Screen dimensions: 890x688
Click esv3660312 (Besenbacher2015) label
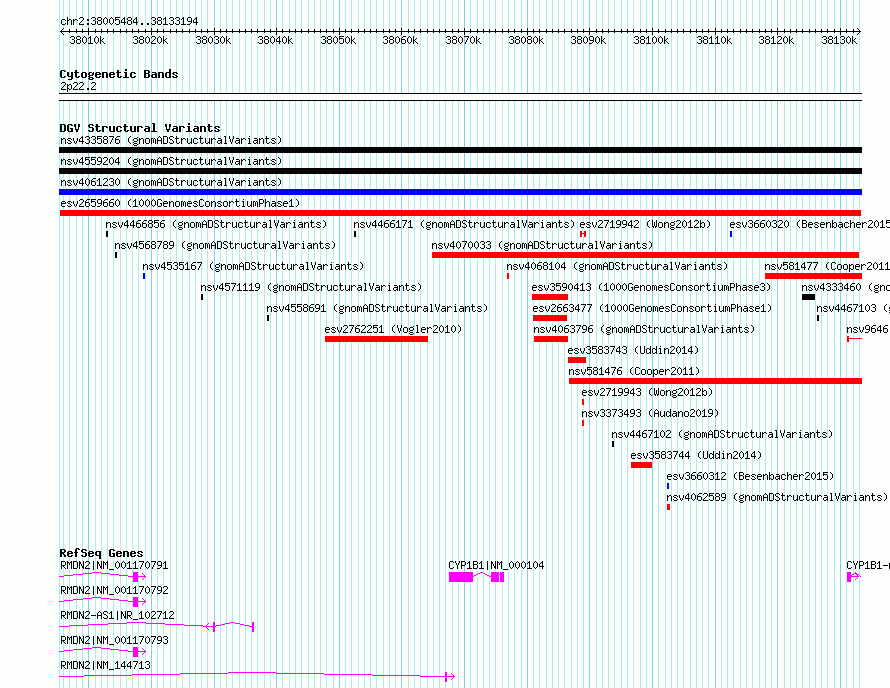point(751,476)
